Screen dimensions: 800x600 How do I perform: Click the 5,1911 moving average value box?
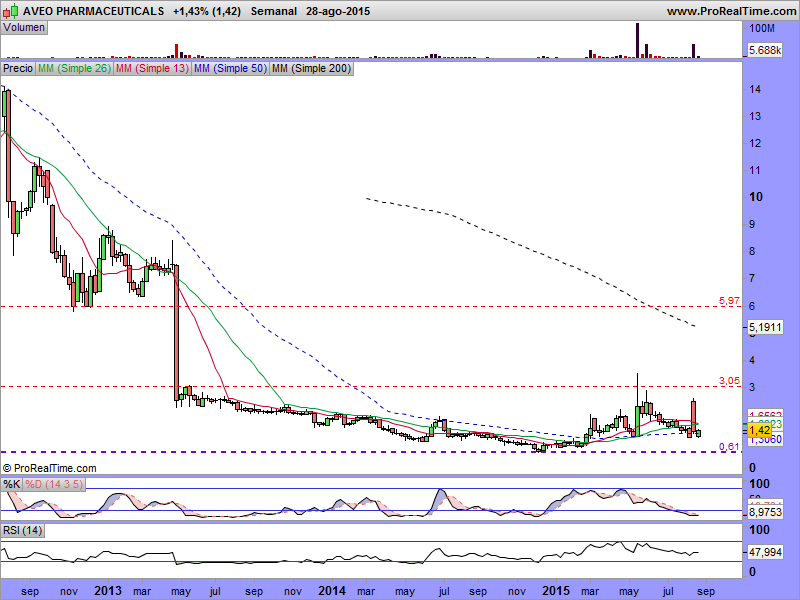(x=765, y=327)
